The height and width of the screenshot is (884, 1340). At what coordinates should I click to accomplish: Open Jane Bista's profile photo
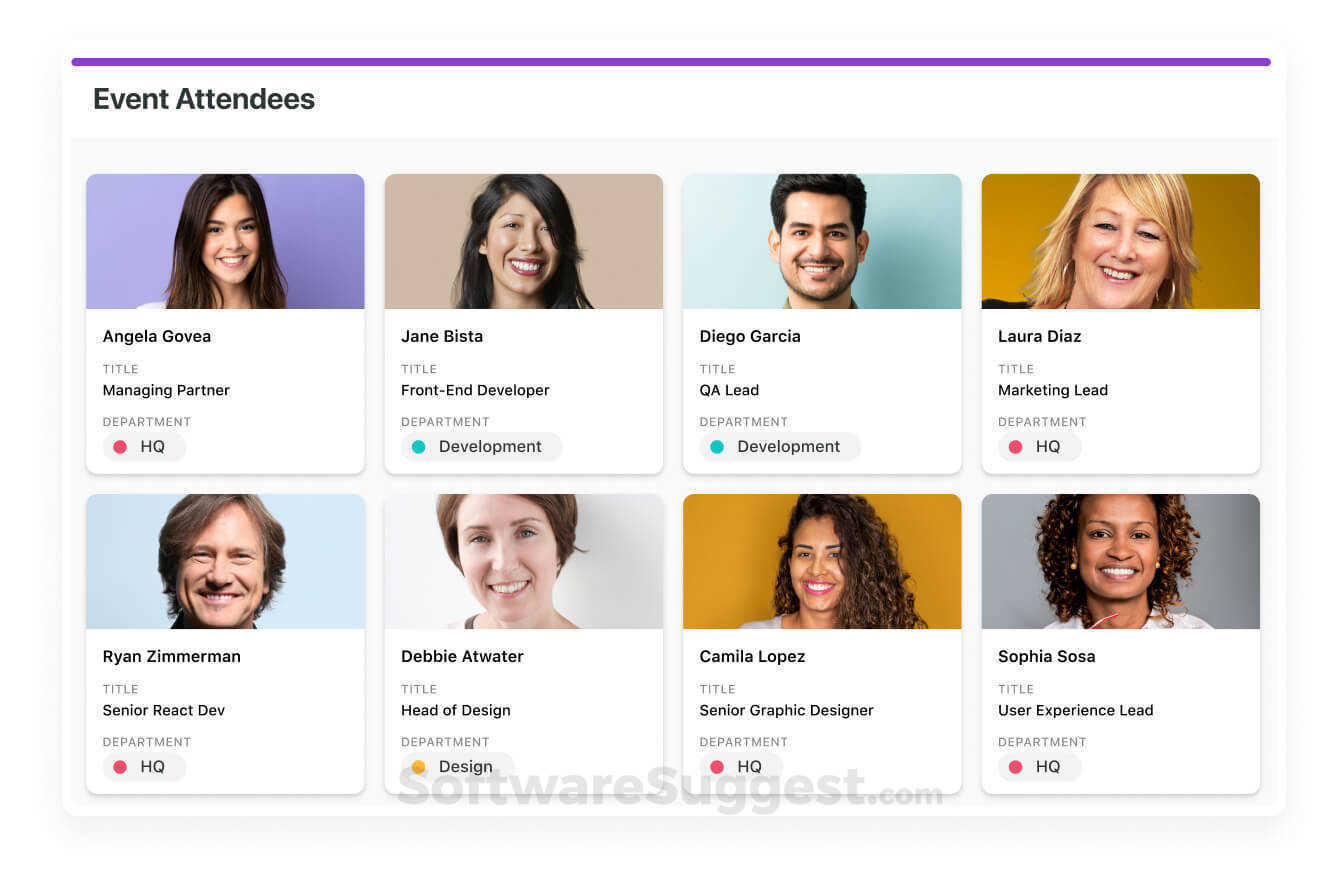pos(523,240)
